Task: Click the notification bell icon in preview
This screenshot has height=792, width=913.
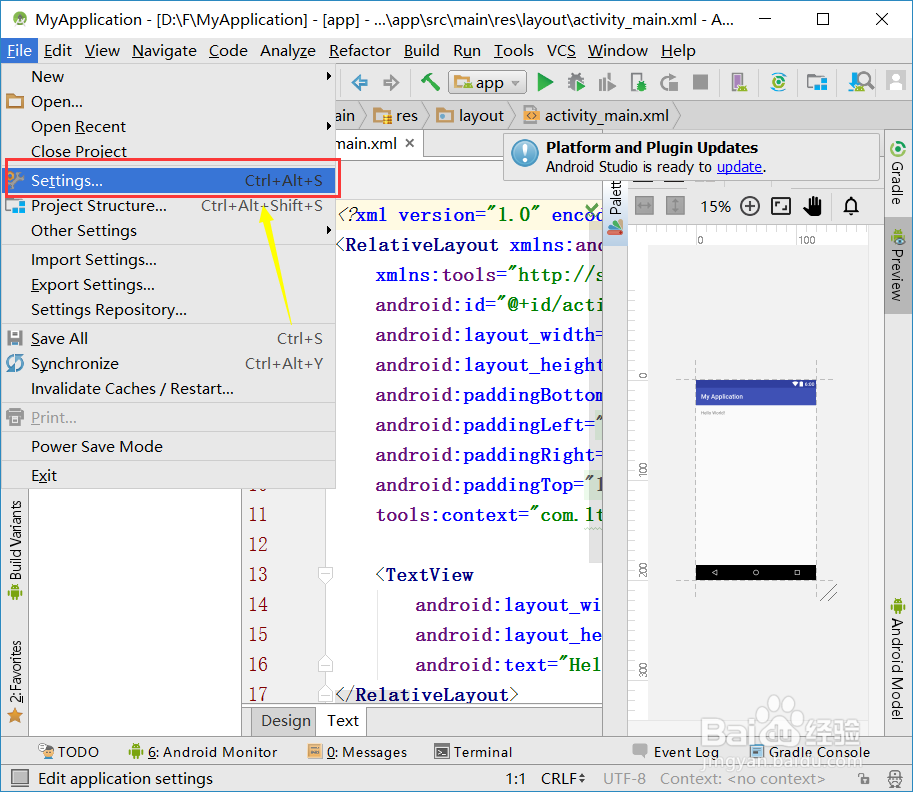Action: point(851,206)
